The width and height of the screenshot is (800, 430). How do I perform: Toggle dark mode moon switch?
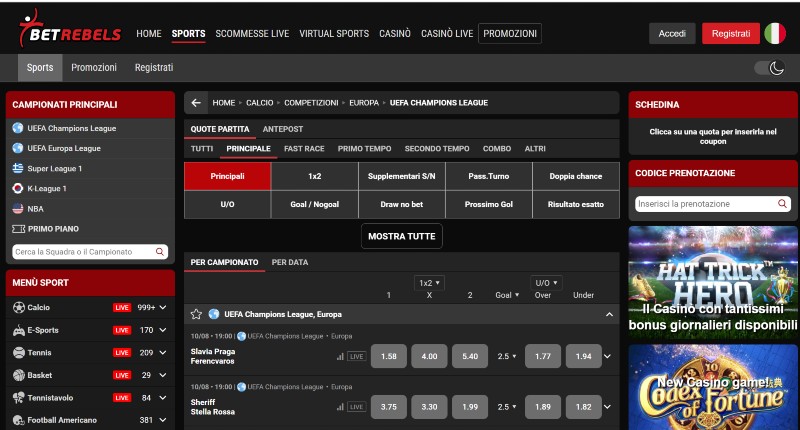tap(770, 68)
